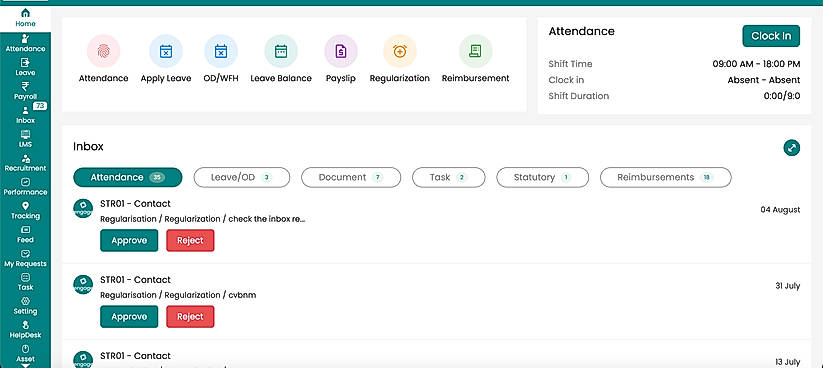Click the Absent - Absent clock in value
This screenshot has width=823, height=368.
(x=764, y=80)
